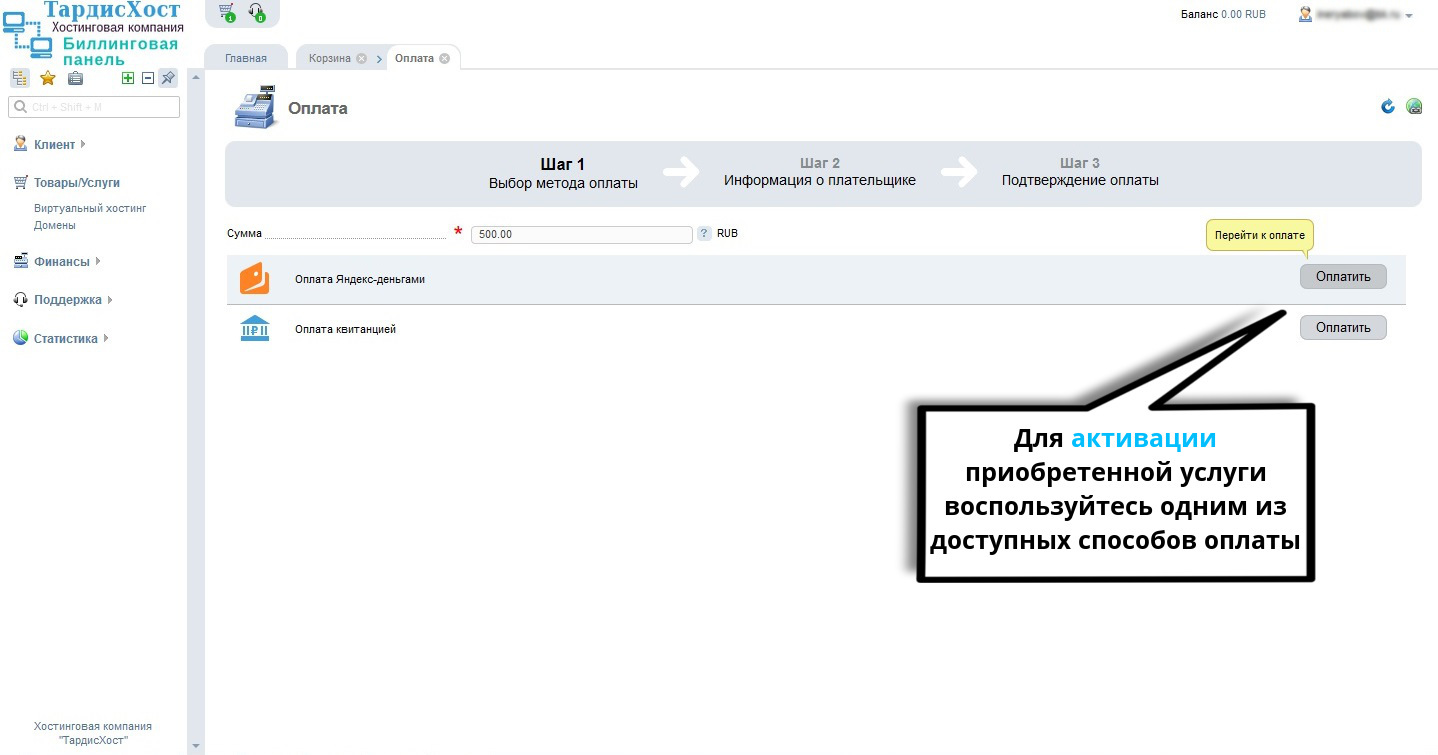Focus the sidebar menu search field
This screenshot has width=1438, height=755.
94,107
